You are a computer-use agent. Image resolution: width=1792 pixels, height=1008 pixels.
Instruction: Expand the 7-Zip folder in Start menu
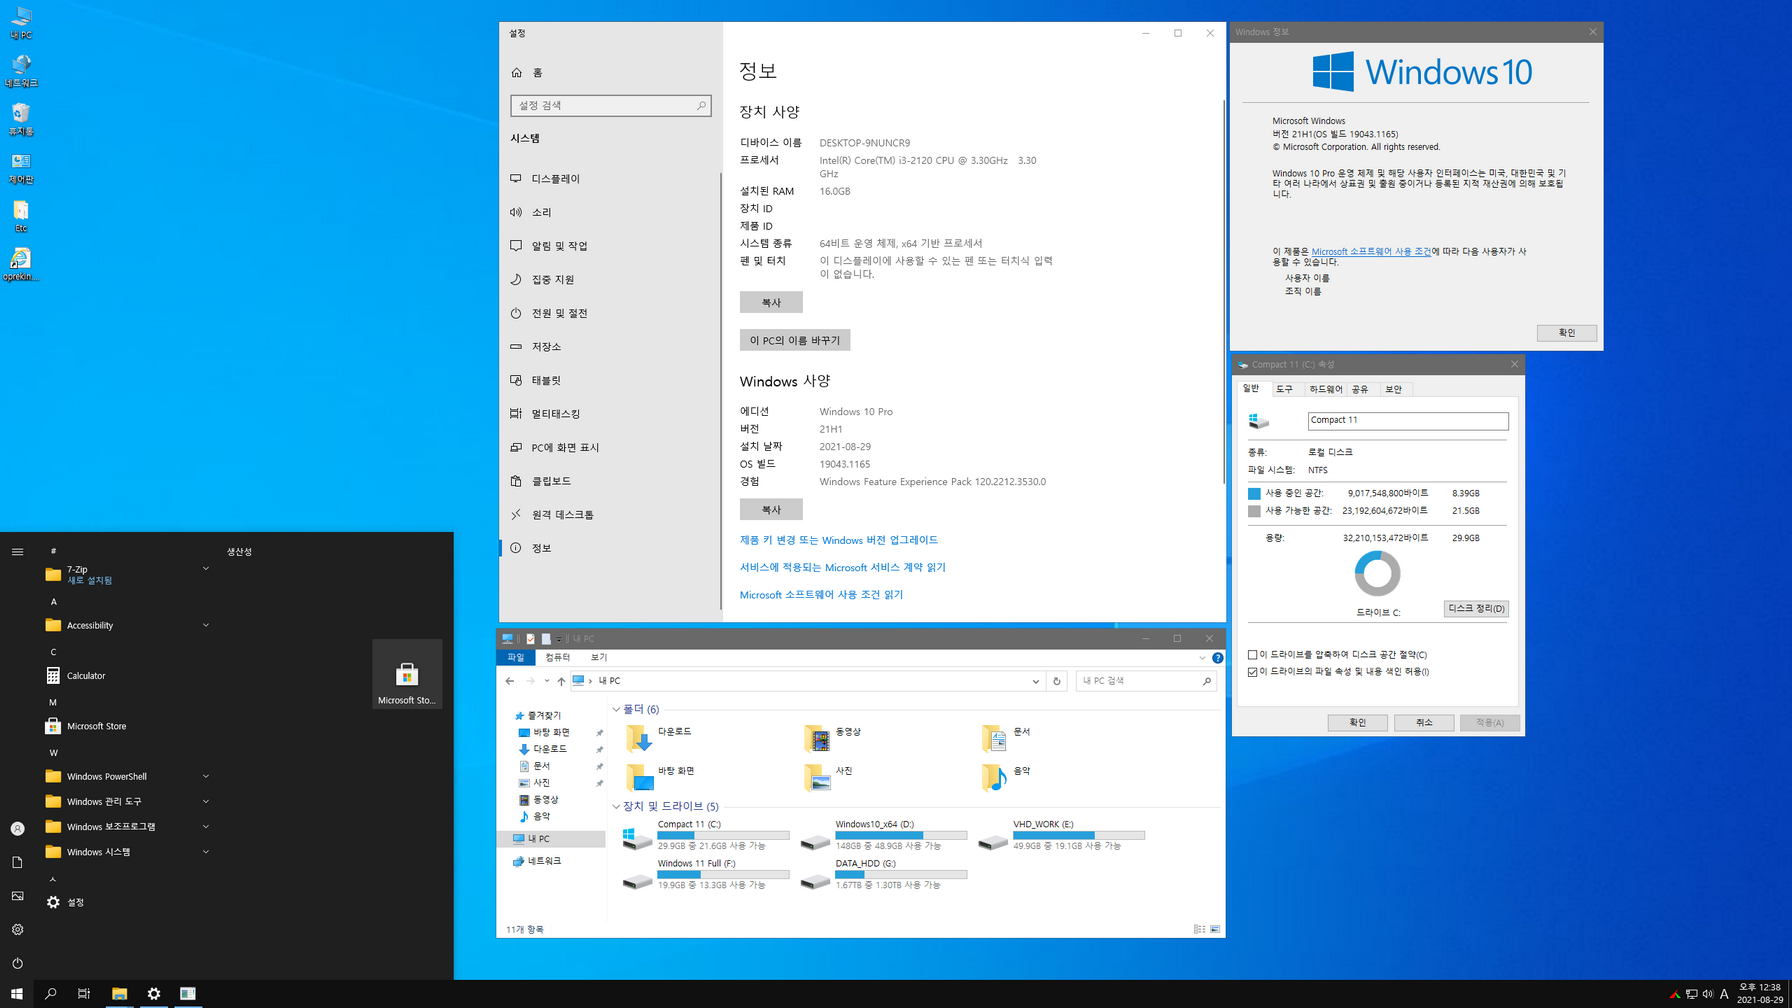click(x=127, y=574)
